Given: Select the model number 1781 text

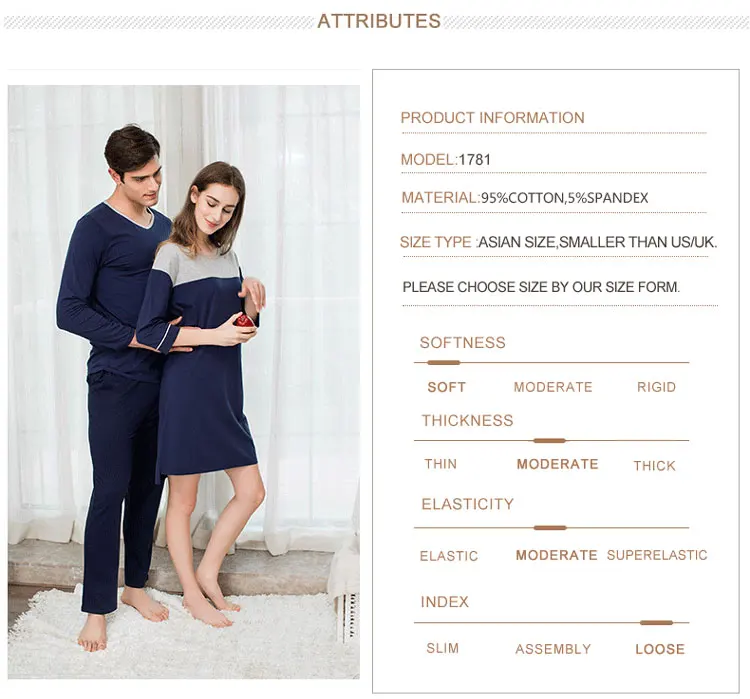Looking at the screenshot, I should pos(474,159).
